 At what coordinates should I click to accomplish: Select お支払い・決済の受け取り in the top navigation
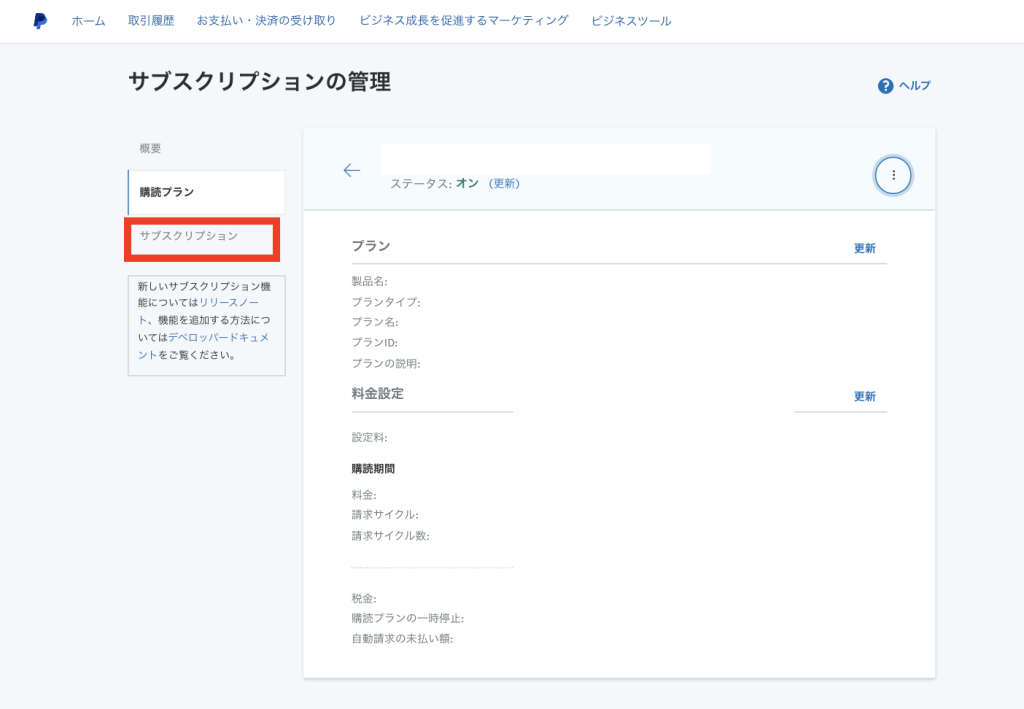(x=266, y=21)
